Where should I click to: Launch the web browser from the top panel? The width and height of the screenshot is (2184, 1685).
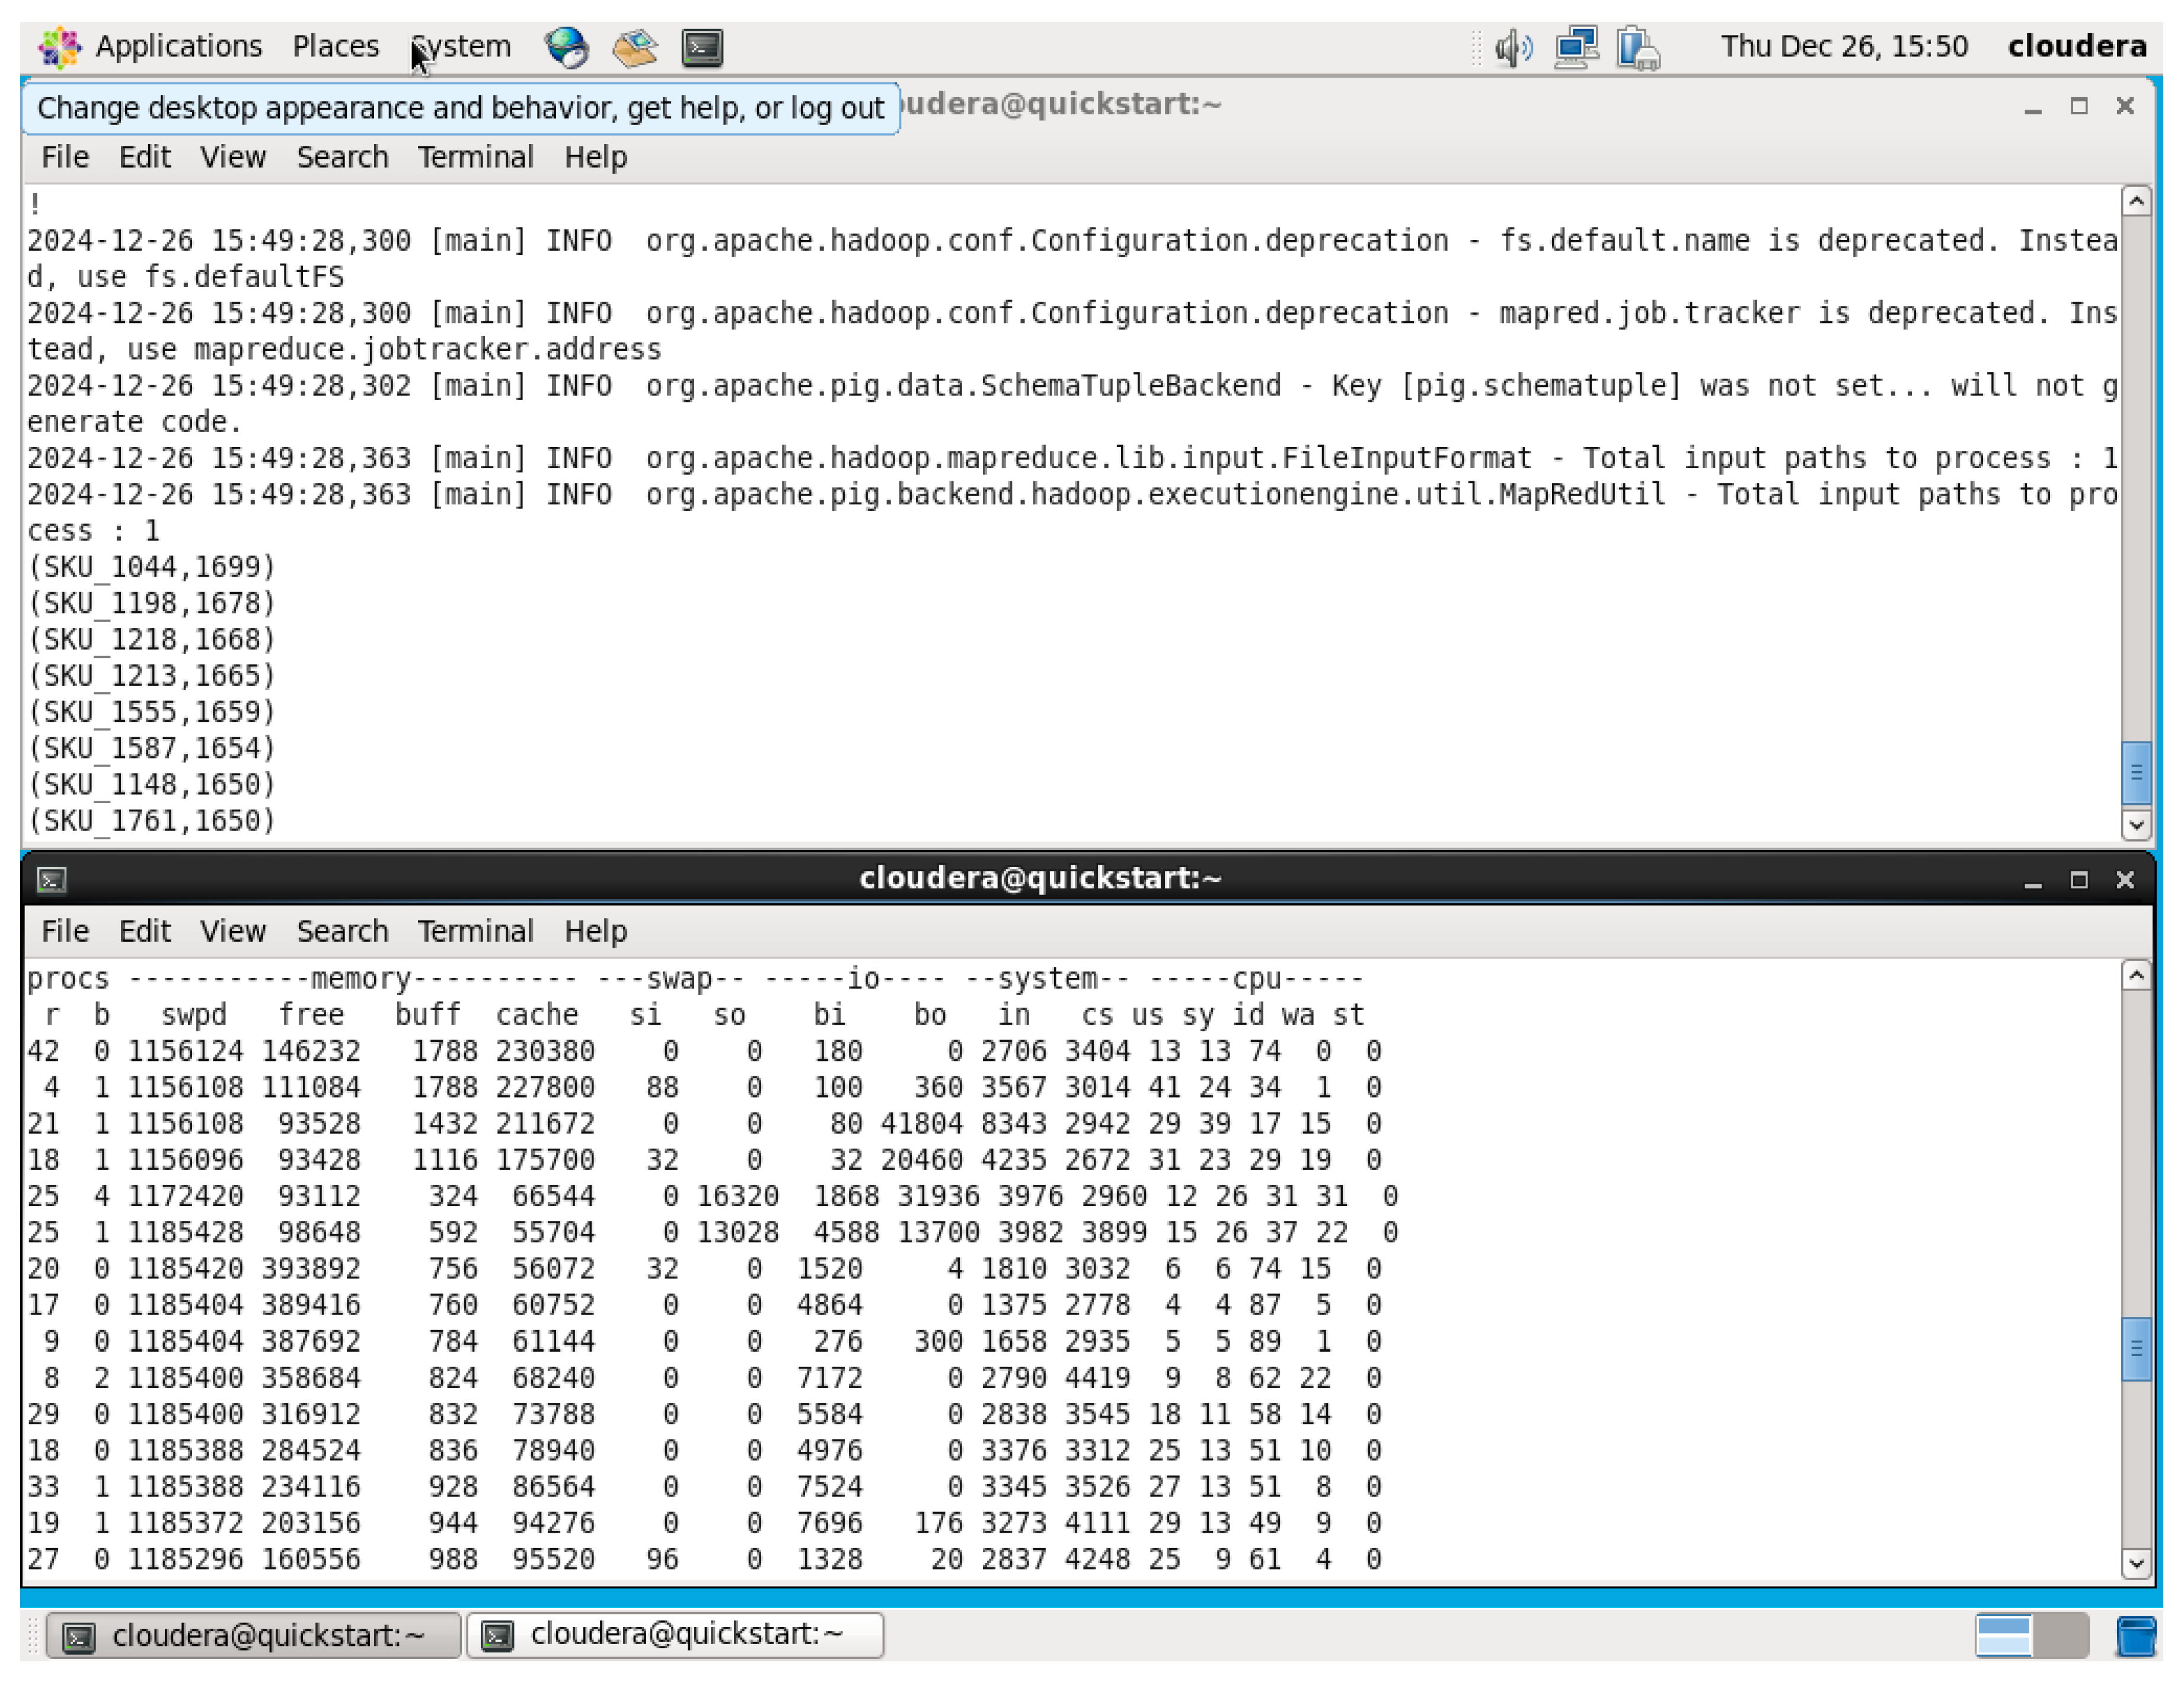566,46
